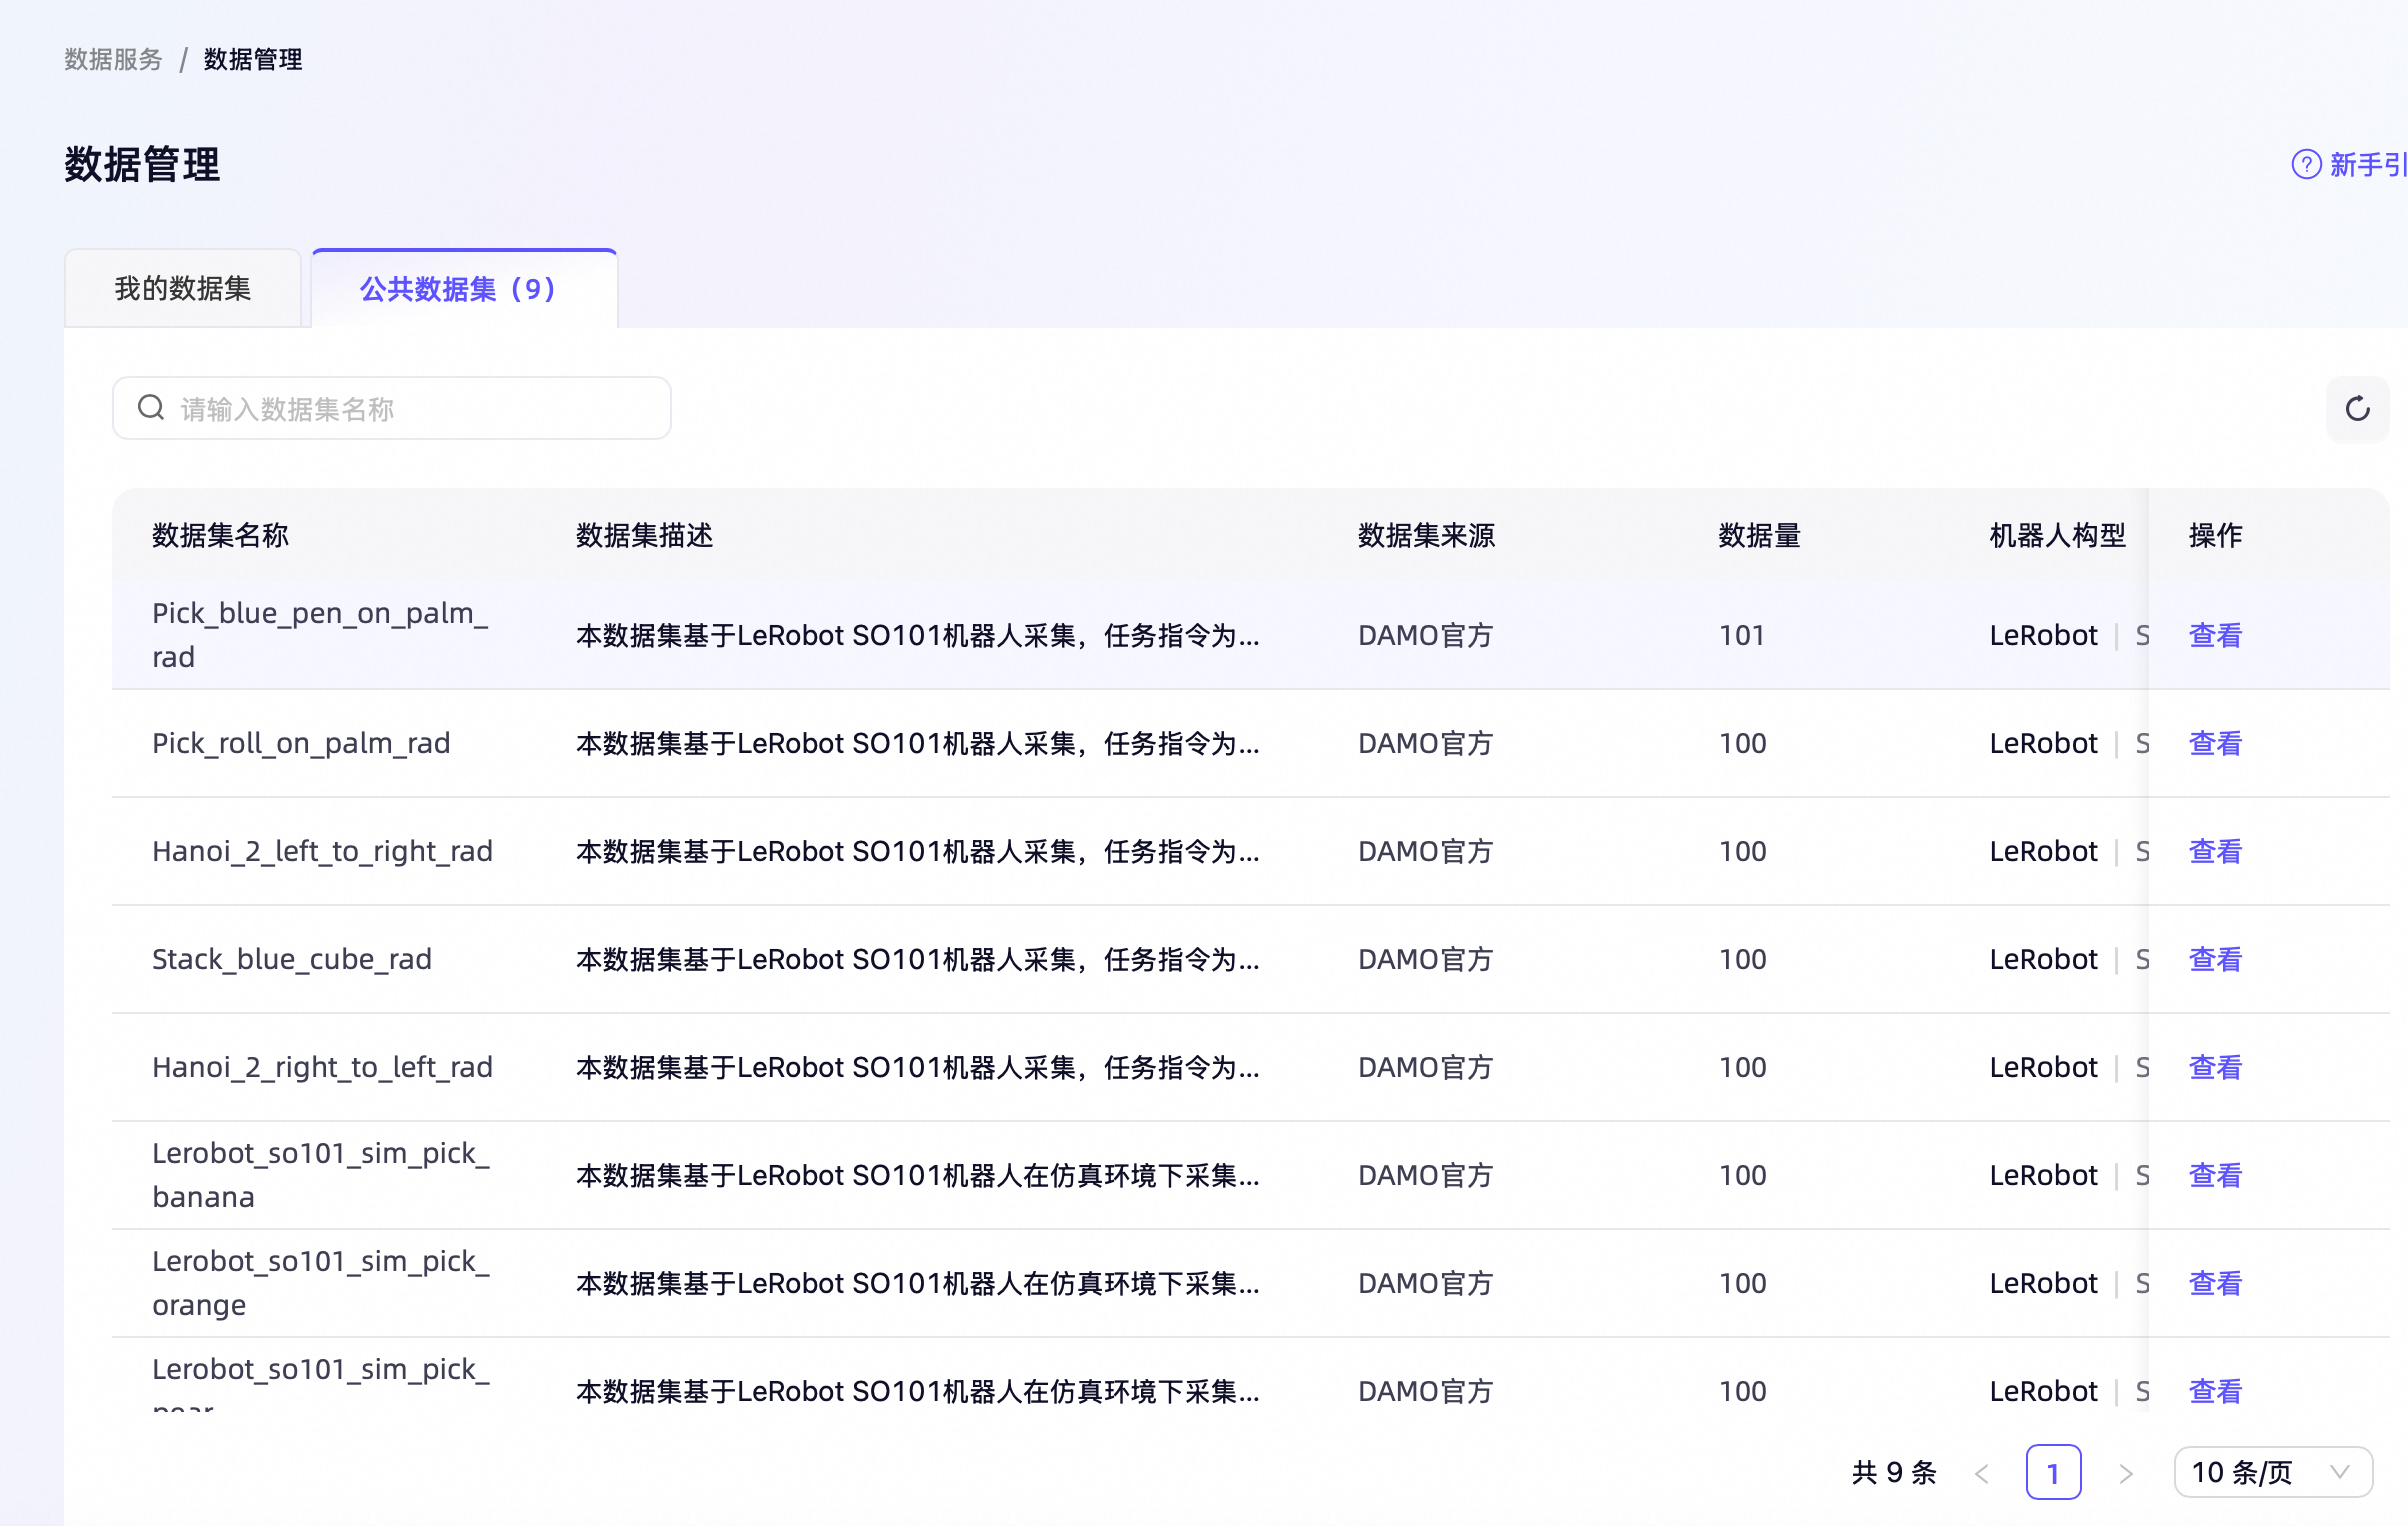
Task: Click the search magnifier icon
Action: pos(151,408)
